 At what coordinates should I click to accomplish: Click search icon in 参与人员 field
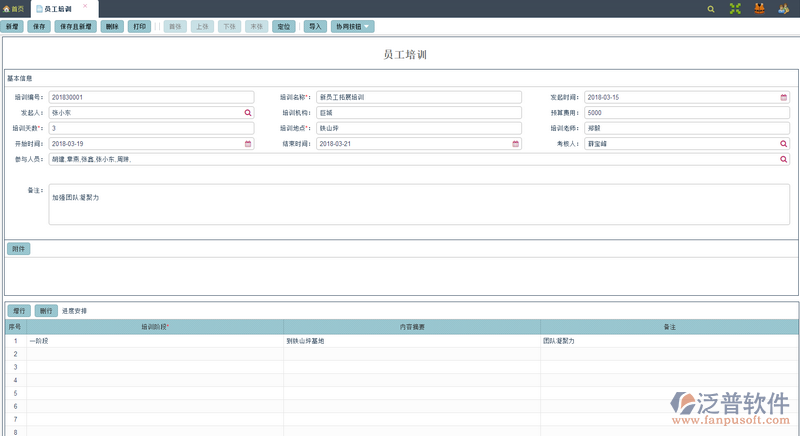(x=784, y=159)
